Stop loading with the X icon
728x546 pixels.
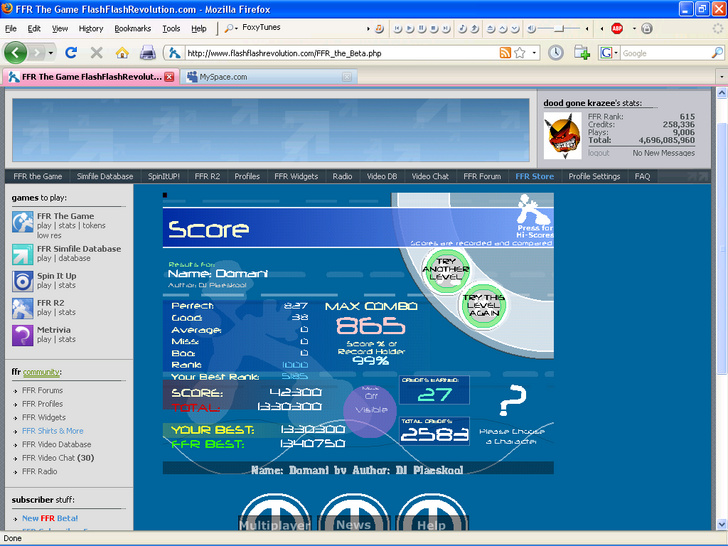[97, 52]
